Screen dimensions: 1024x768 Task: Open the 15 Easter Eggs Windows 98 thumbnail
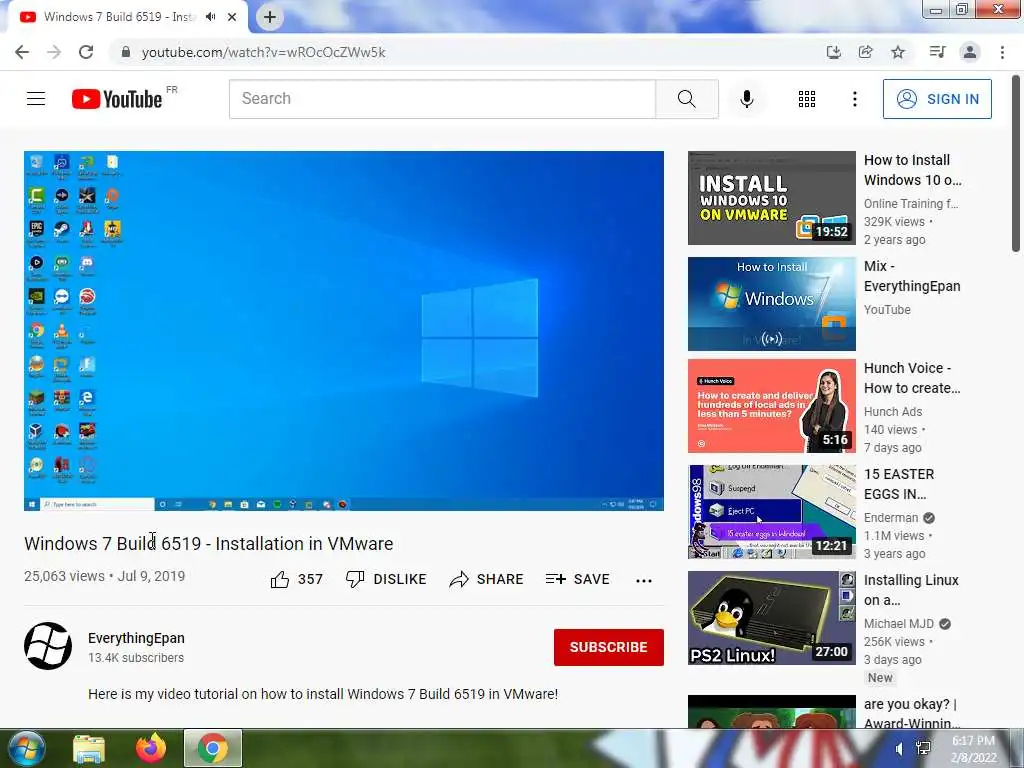tap(771, 512)
